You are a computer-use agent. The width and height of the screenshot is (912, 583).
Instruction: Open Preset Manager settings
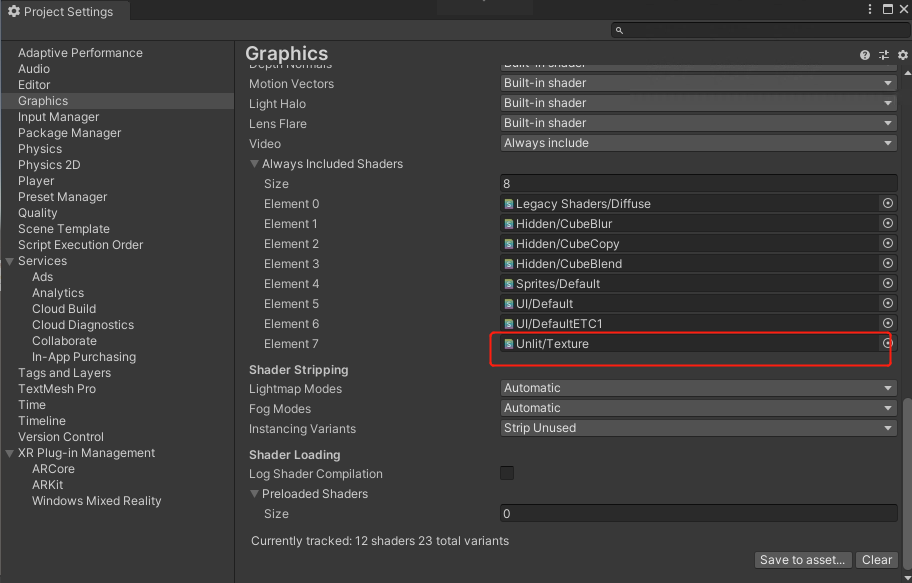62,197
